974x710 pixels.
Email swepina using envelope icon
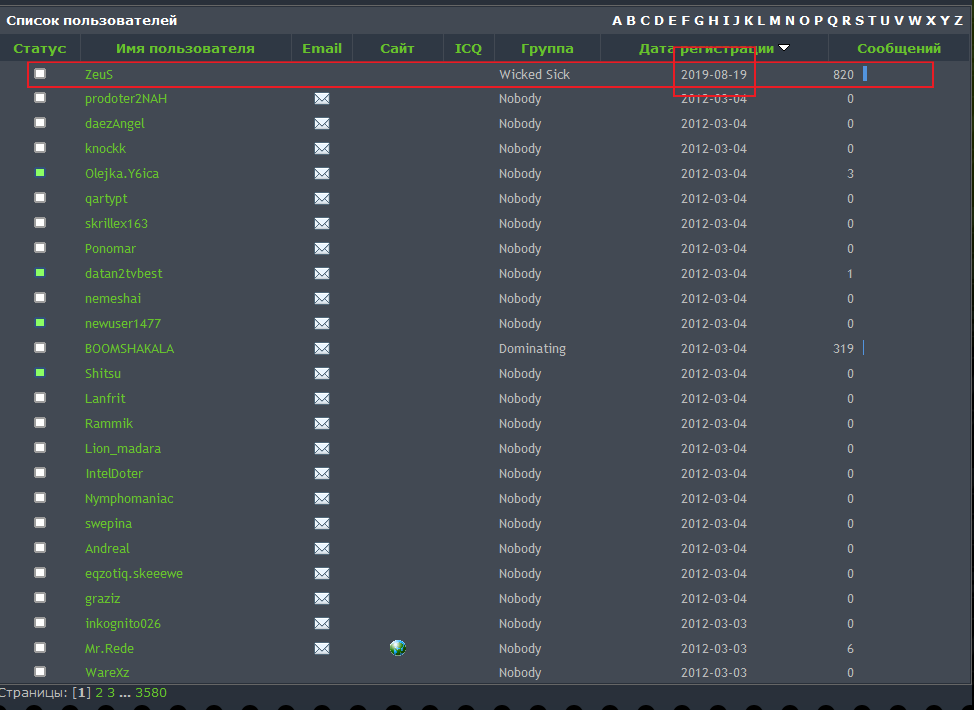pyautogui.click(x=322, y=524)
